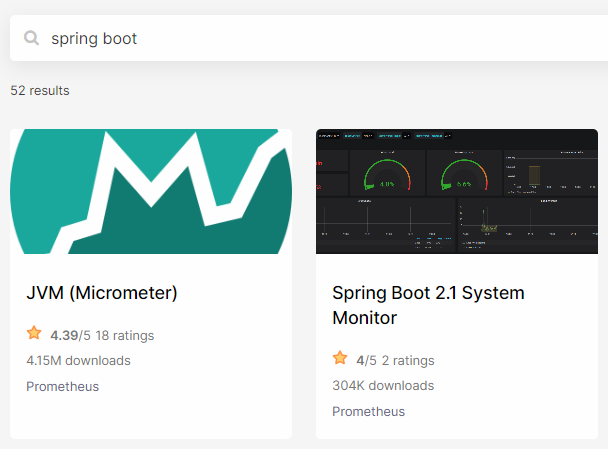The width and height of the screenshot is (608, 449).
Task: Click the '4.15M downloads' text
Action: pos(78,361)
